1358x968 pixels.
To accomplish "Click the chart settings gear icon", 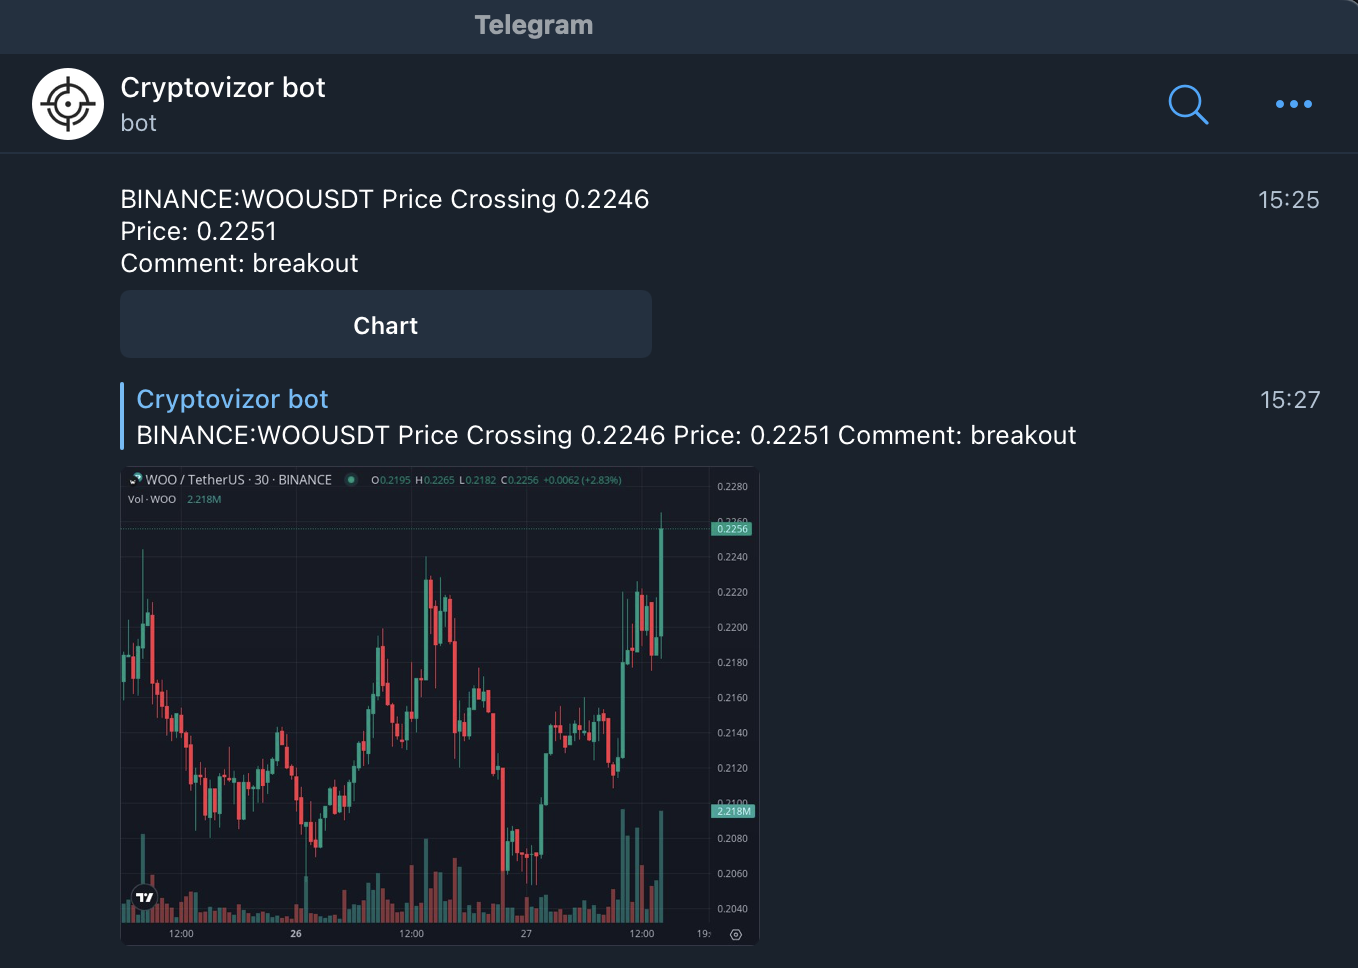I will pos(736,935).
